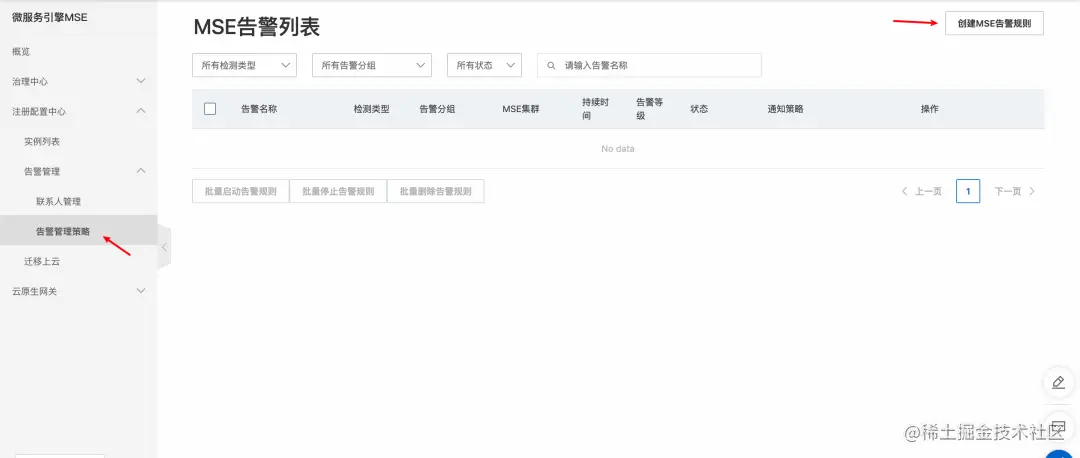Click the 批量停止告警规则 button
The image size is (1080, 458).
[338, 191]
